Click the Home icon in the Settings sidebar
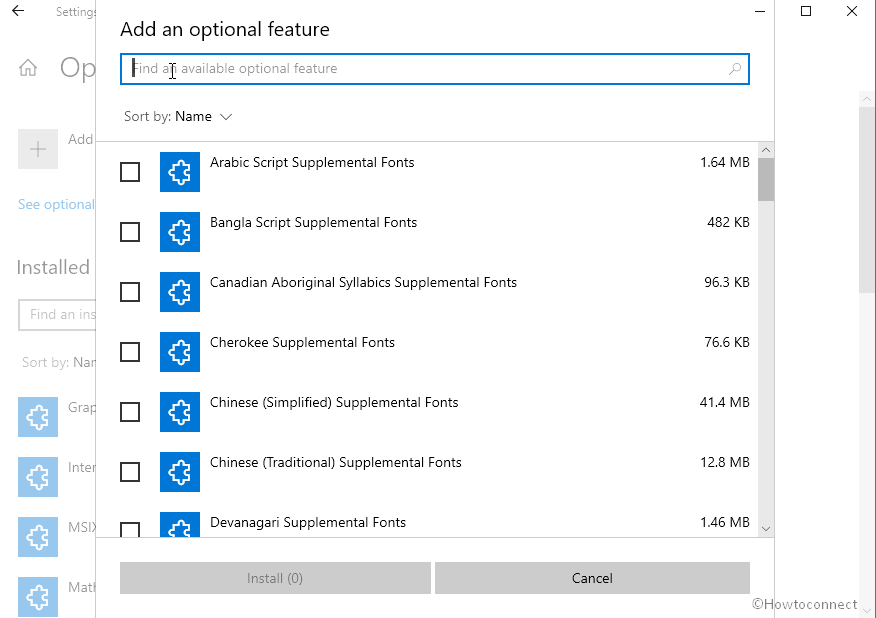This screenshot has width=876, height=618. [x=28, y=68]
